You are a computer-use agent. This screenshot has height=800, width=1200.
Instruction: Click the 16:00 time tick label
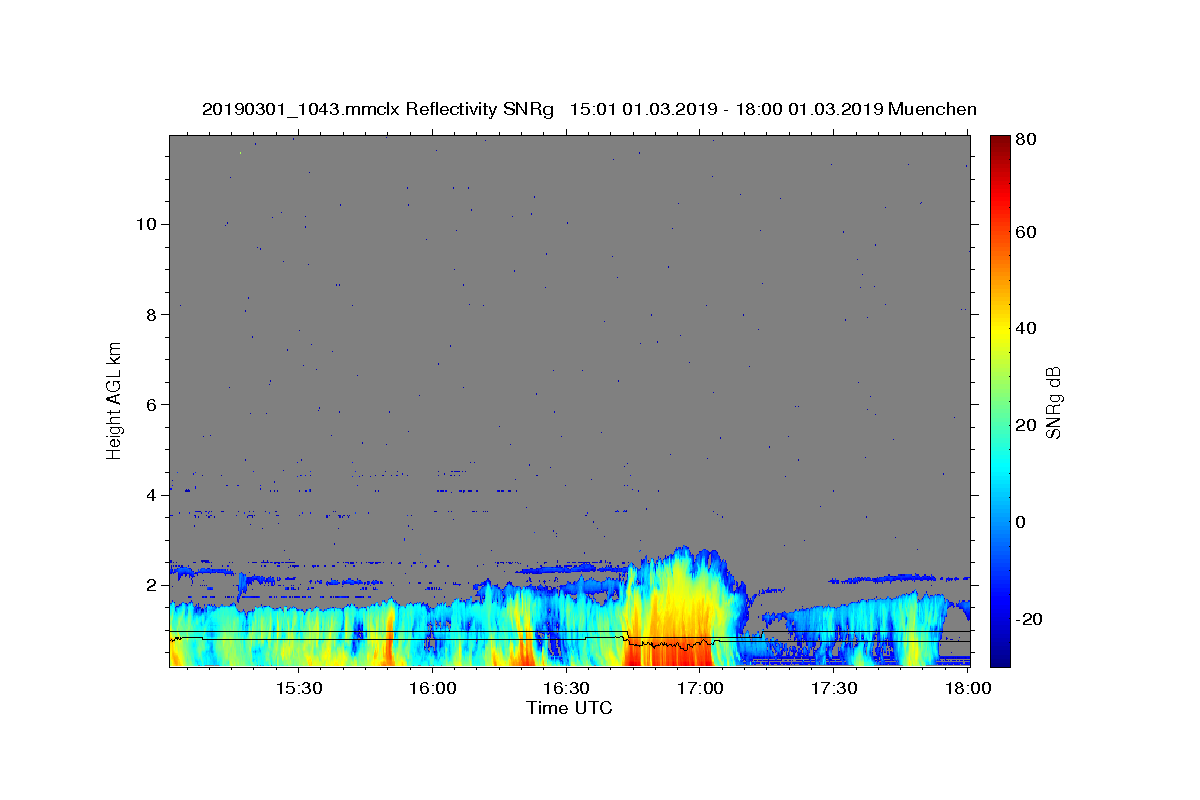pos(432,689)
